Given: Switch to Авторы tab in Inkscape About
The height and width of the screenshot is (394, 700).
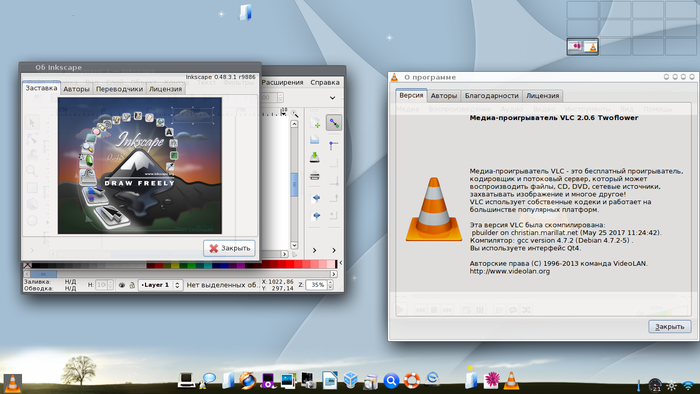Looking at the screenshot, I should pos(76,89).
